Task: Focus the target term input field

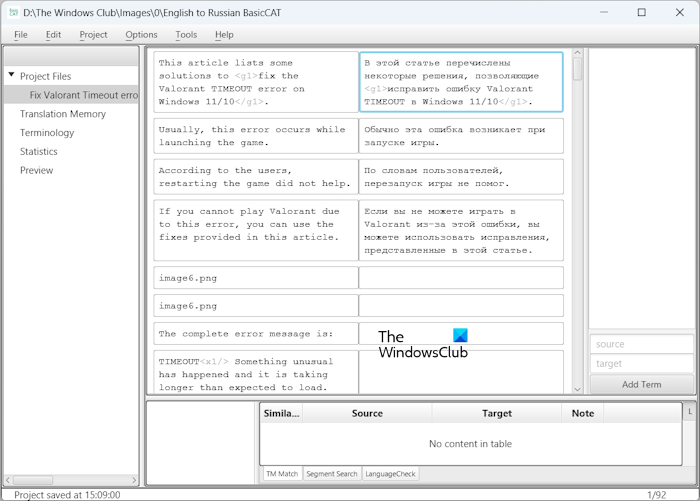Action: point(642,363)
